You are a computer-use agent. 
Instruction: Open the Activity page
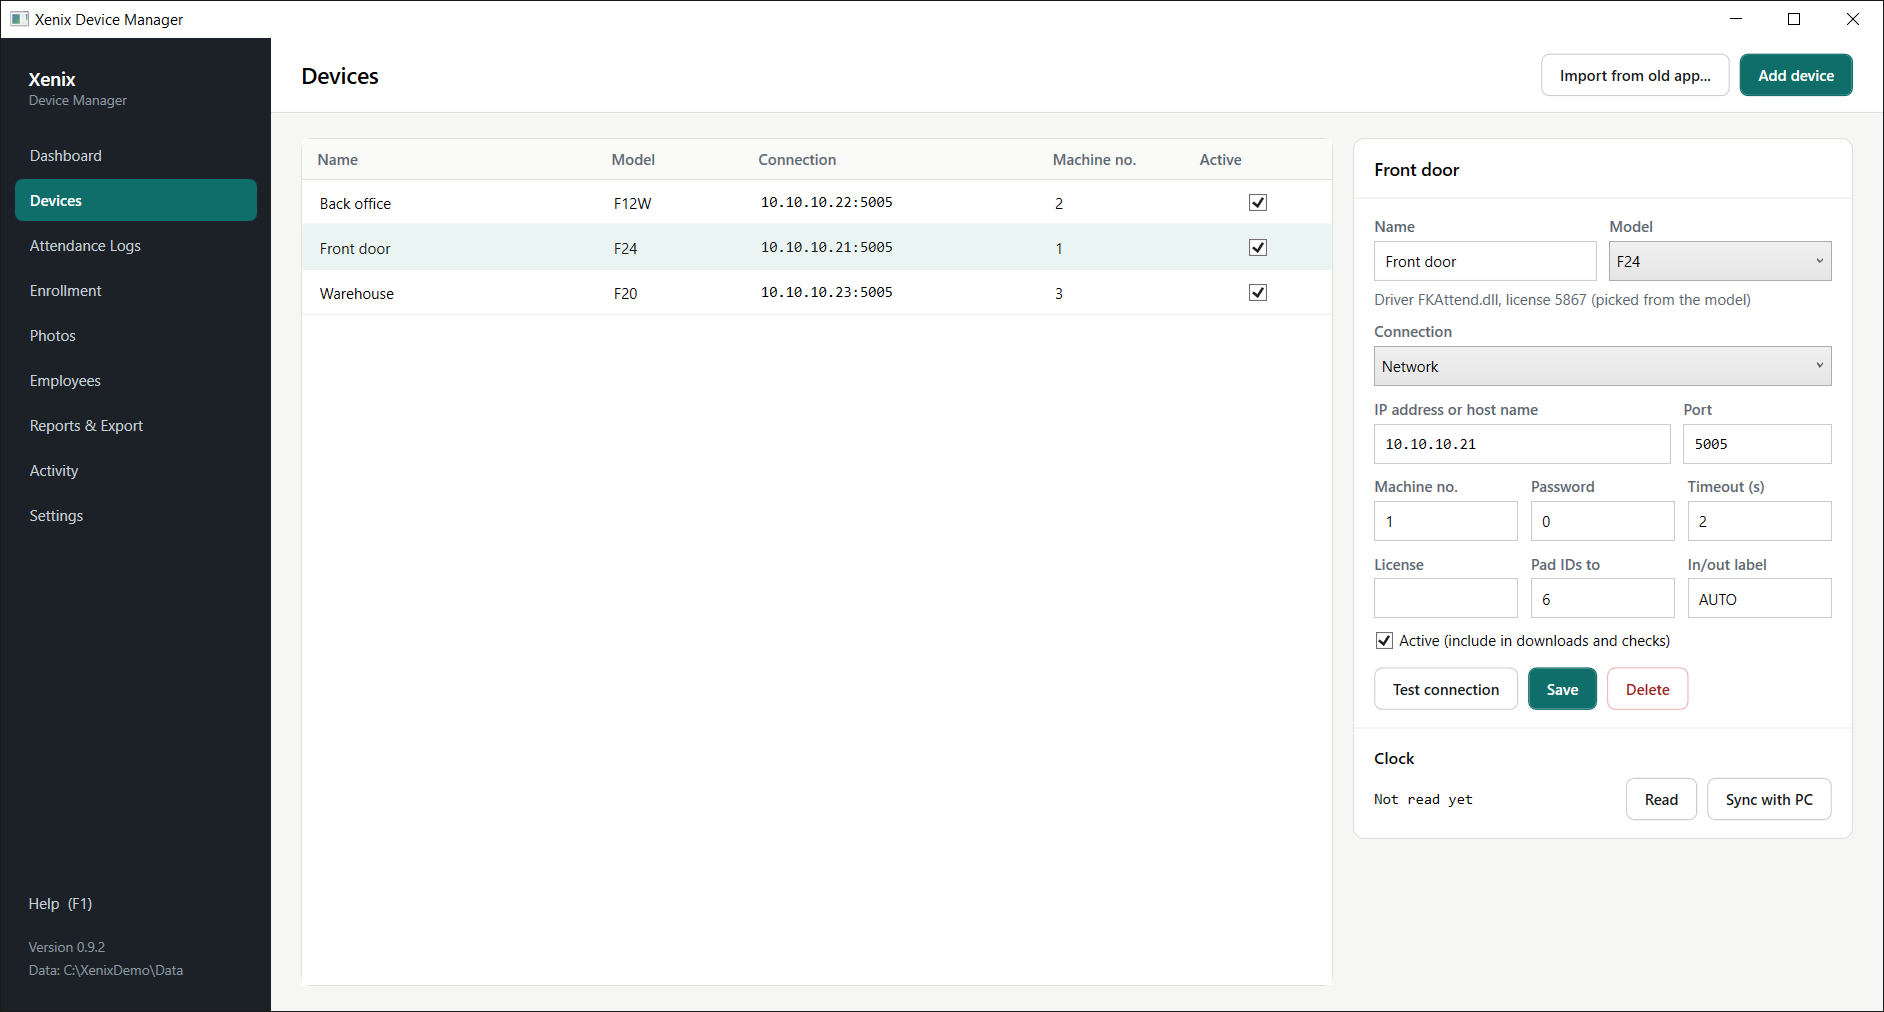point(136,470)
